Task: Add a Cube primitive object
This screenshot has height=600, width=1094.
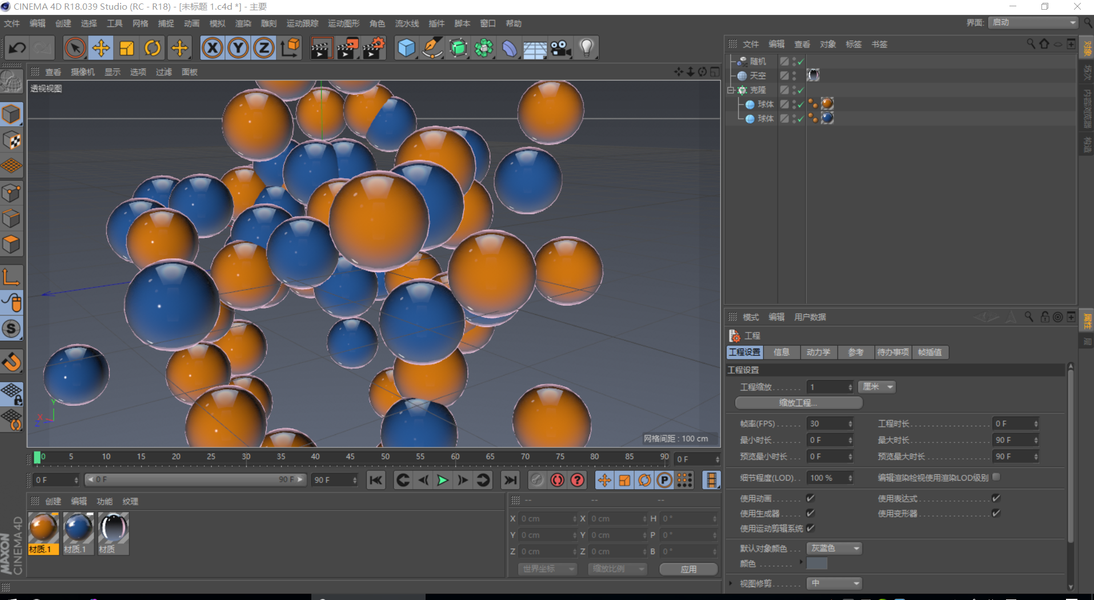Action: point(406,48)
